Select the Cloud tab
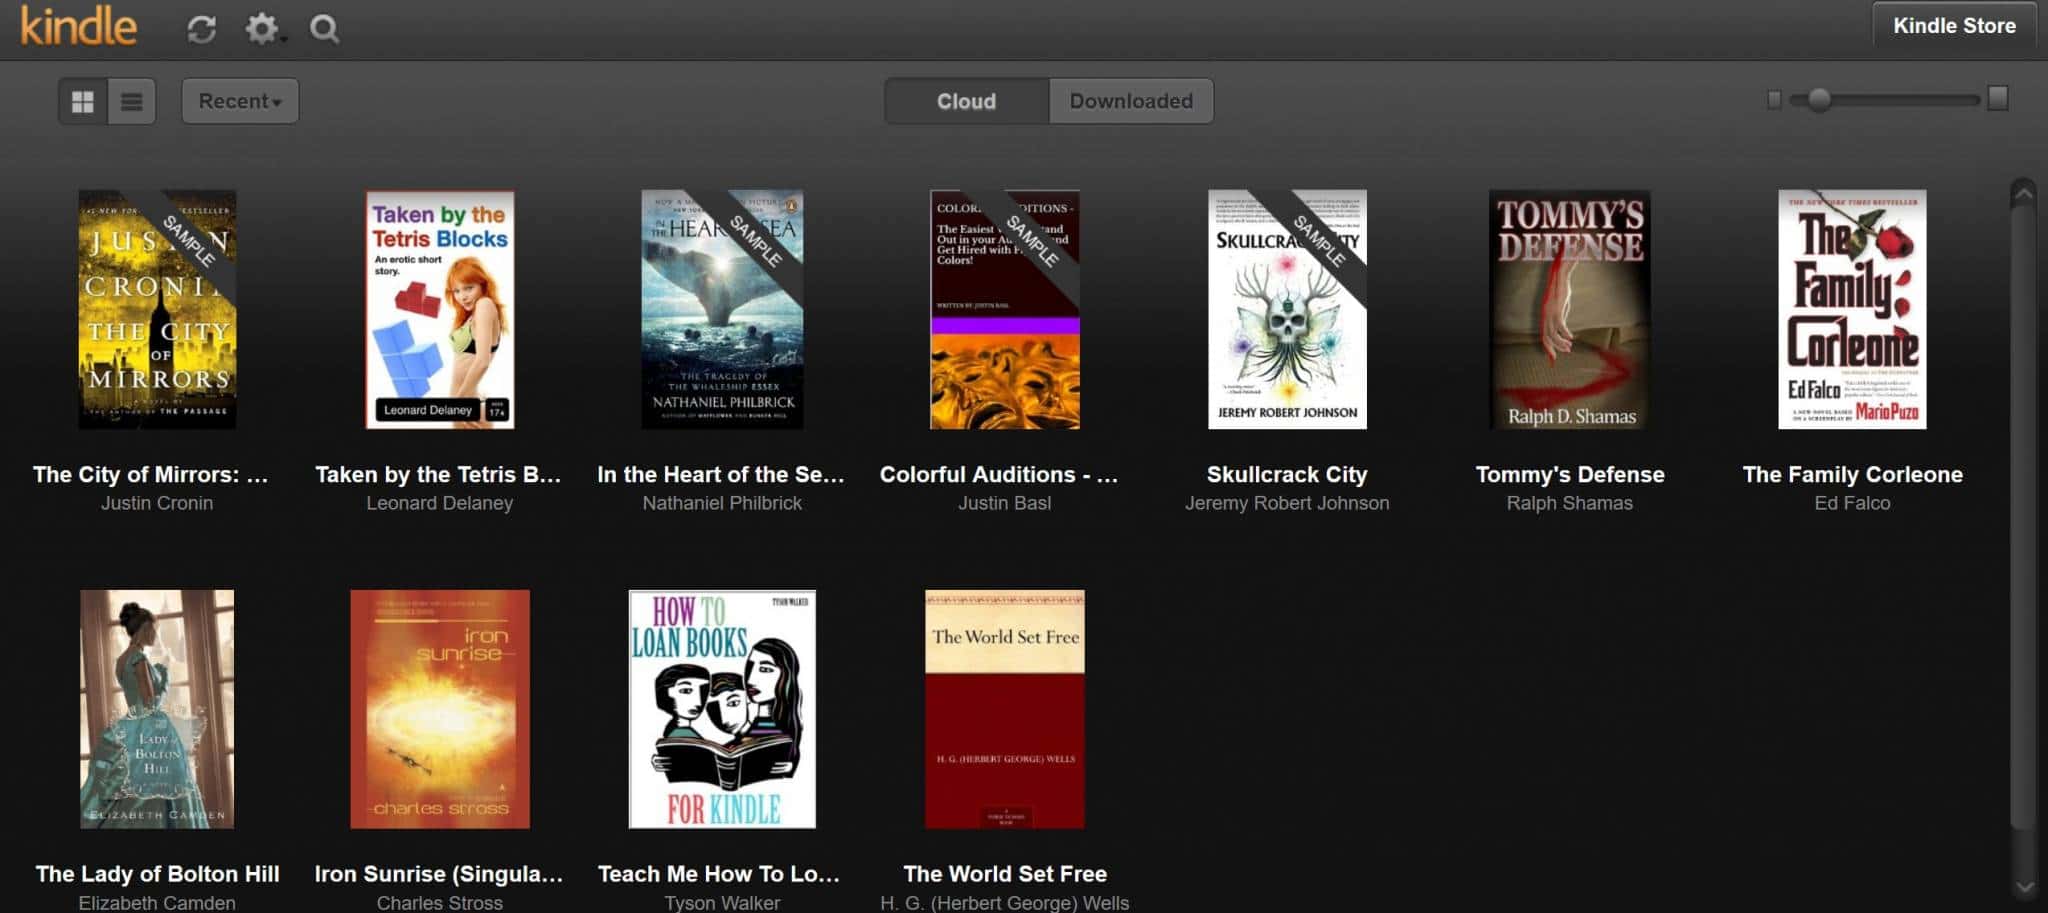 [x=966, y=101]
